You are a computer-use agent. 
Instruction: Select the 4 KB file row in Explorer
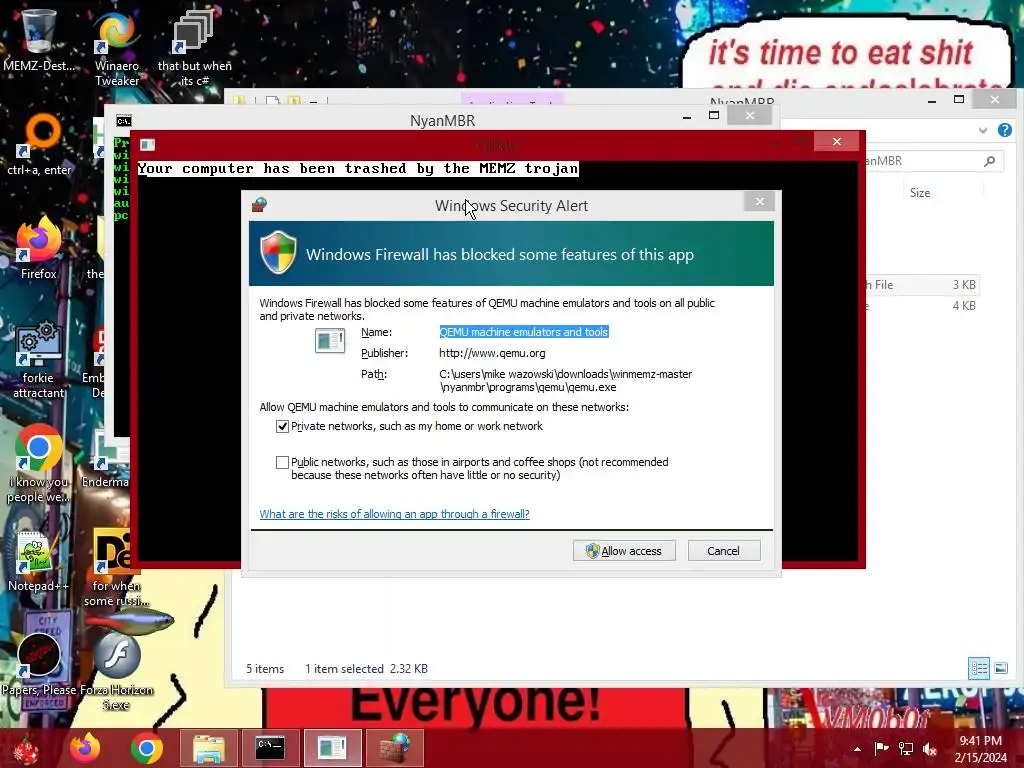point(922,306)
